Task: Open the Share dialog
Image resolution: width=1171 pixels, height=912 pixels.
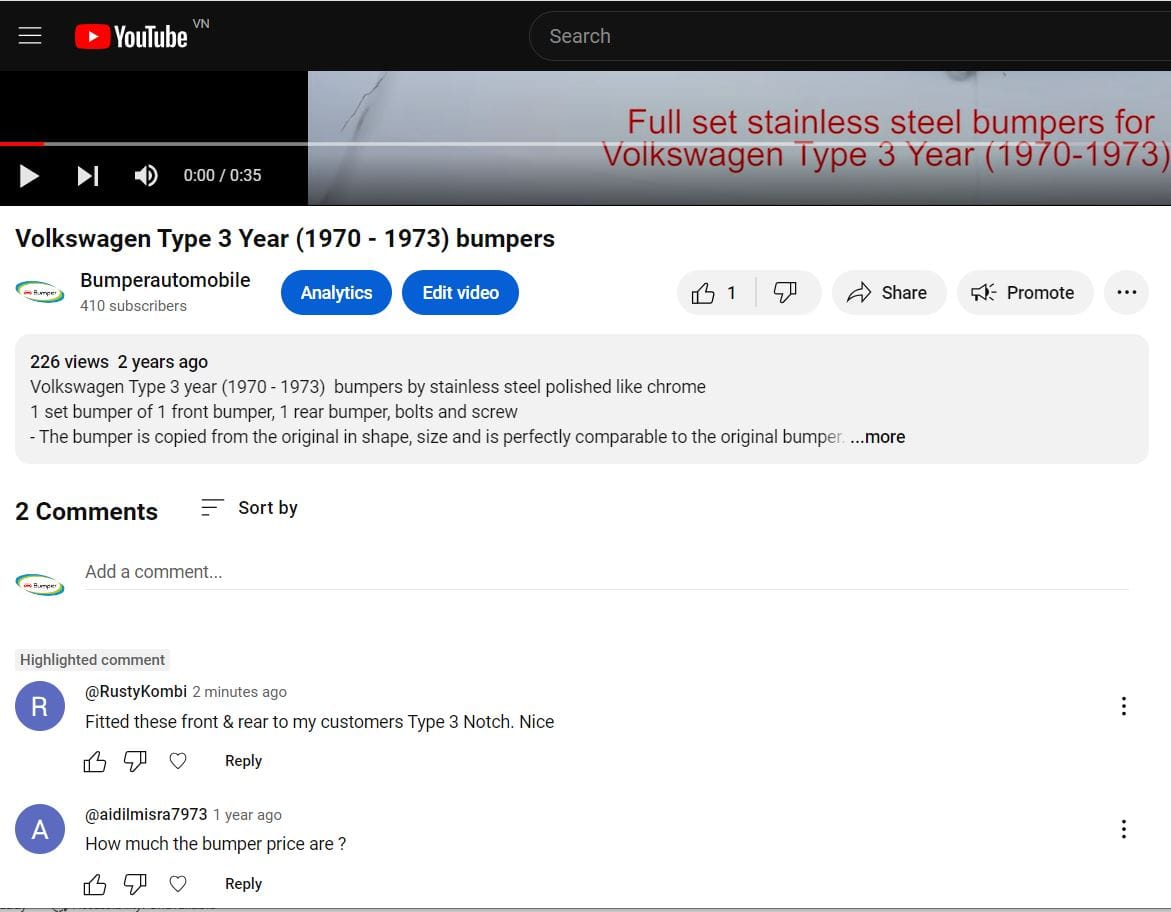Action: [888, 293]
